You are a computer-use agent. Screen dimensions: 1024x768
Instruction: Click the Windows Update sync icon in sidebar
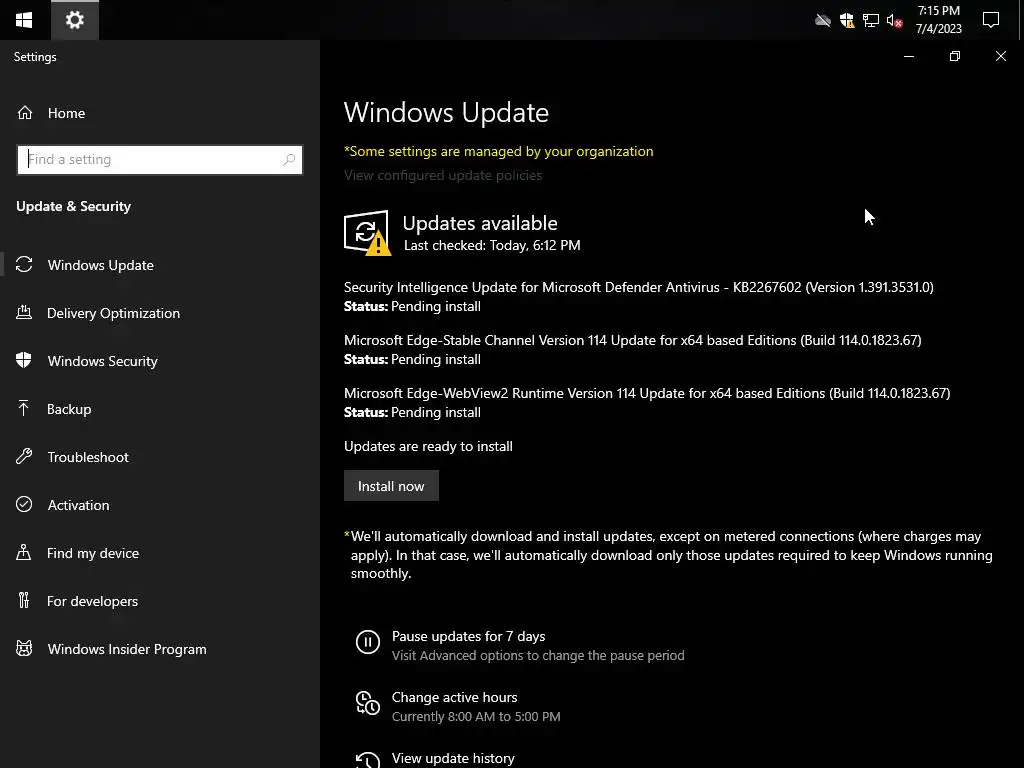[24, 264]
